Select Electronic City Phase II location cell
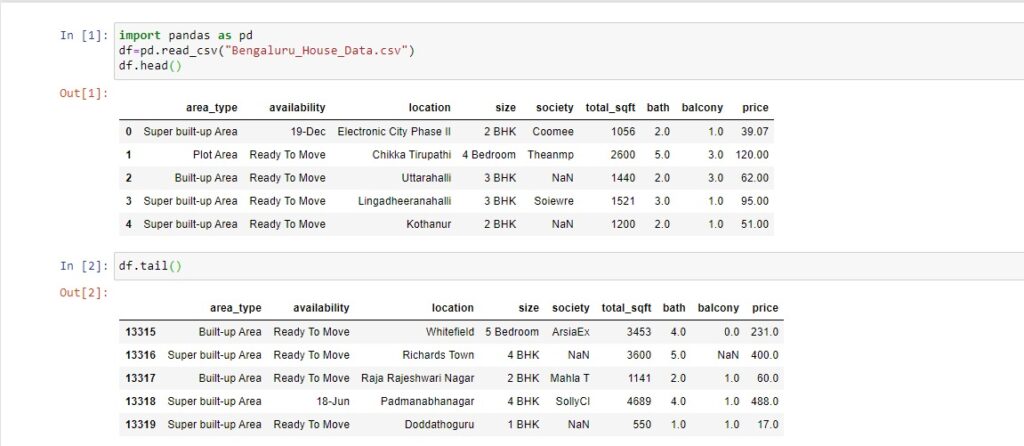Screen dimensions: 1024x446 coord(394,131)
